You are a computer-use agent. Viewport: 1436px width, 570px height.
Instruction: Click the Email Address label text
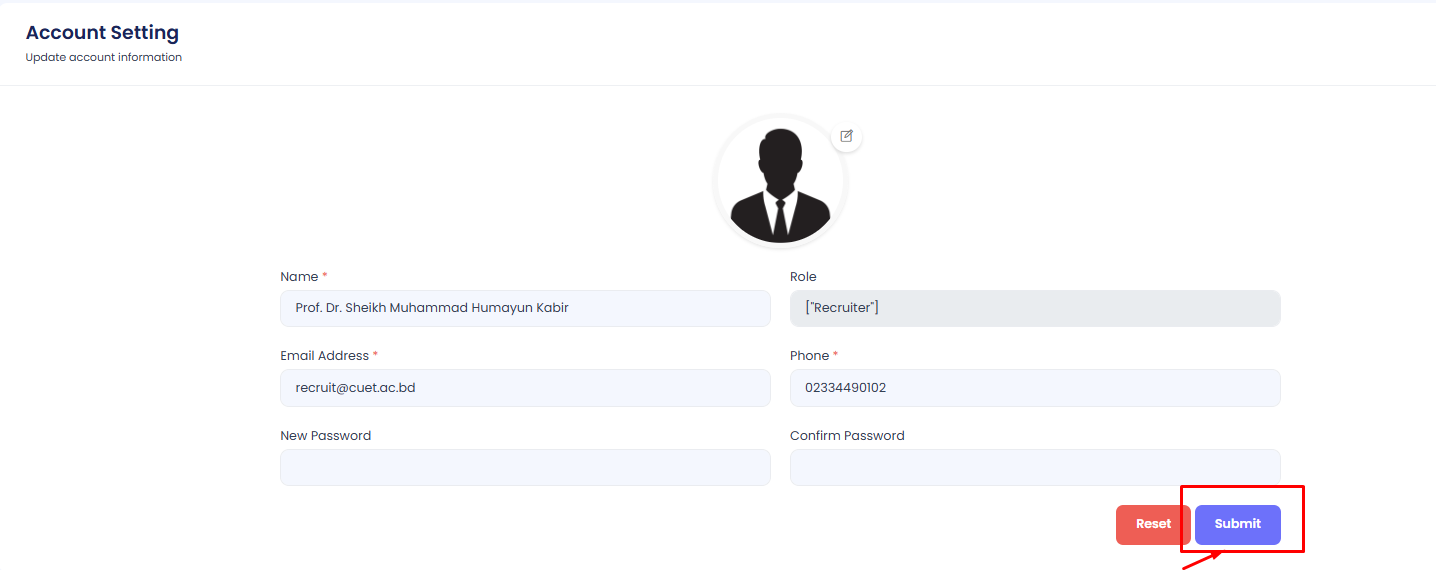324,356
